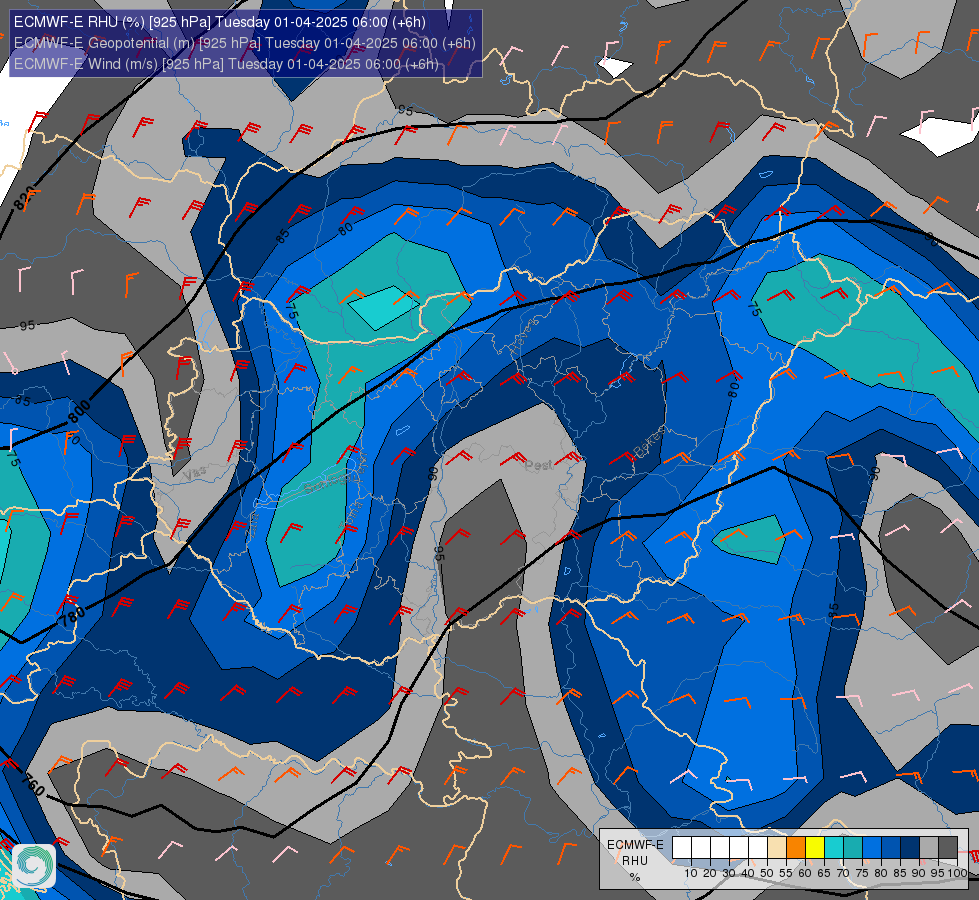Click the navy 85-90 legend swatch

point(910,847)
